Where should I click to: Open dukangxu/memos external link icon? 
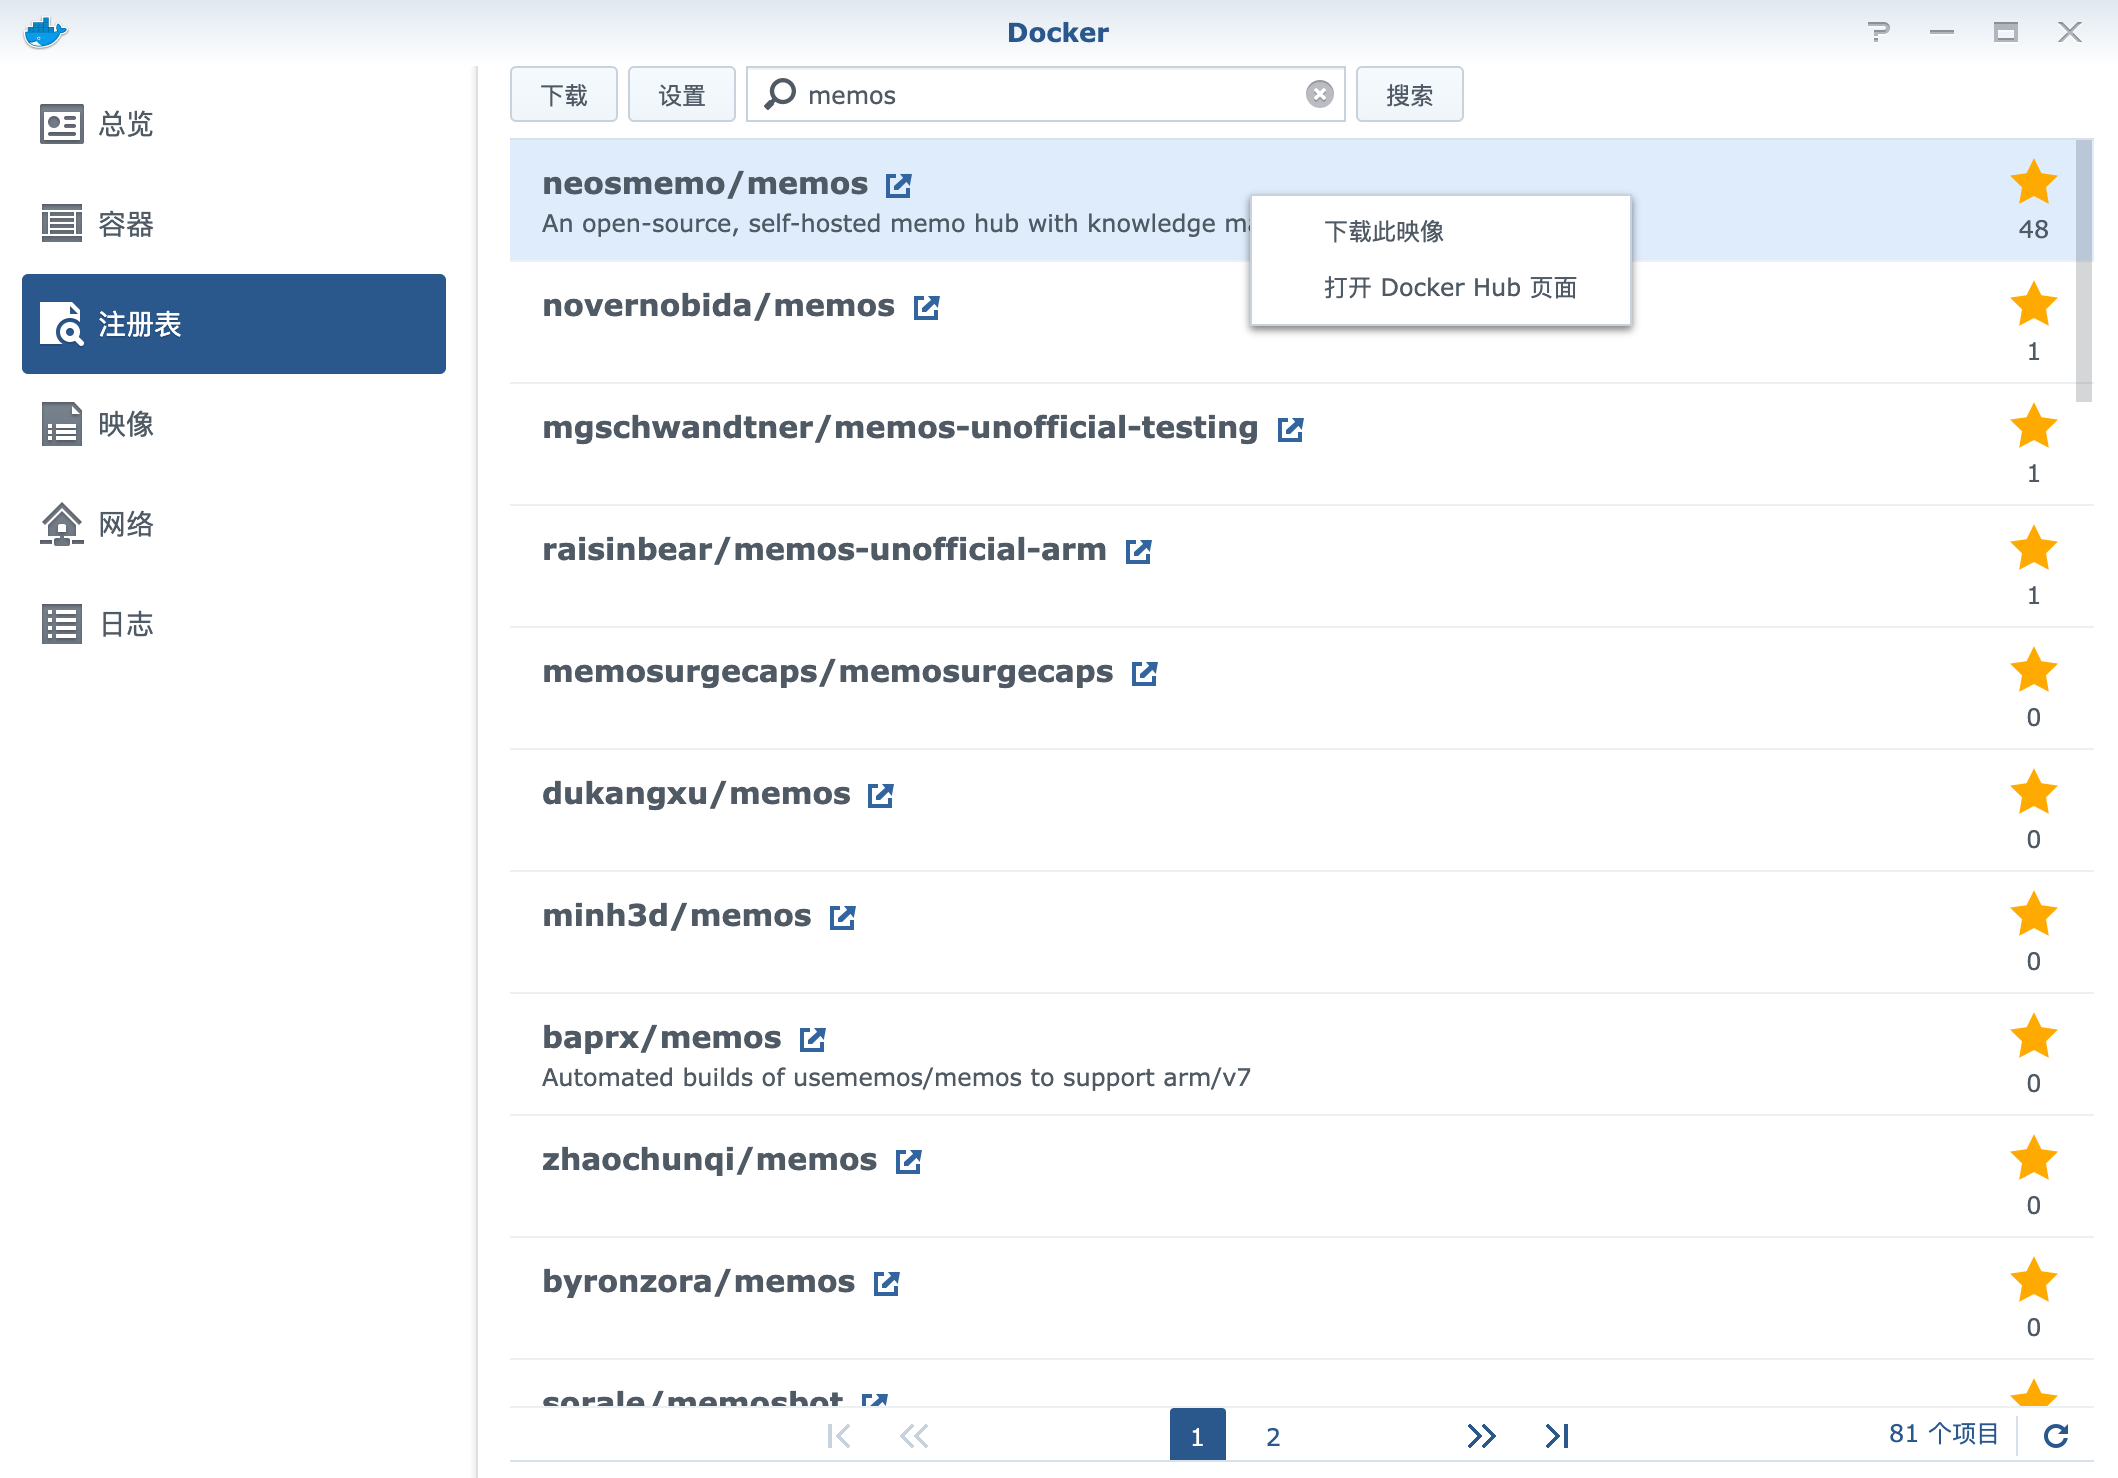880,795
